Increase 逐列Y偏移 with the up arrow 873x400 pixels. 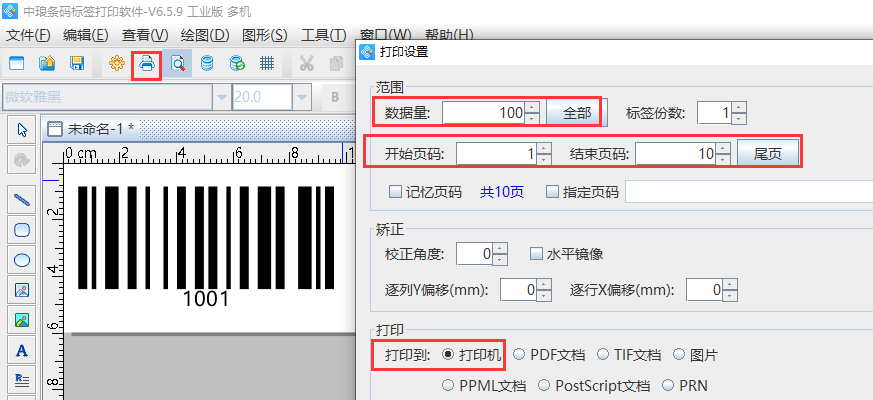pos(544,284)
